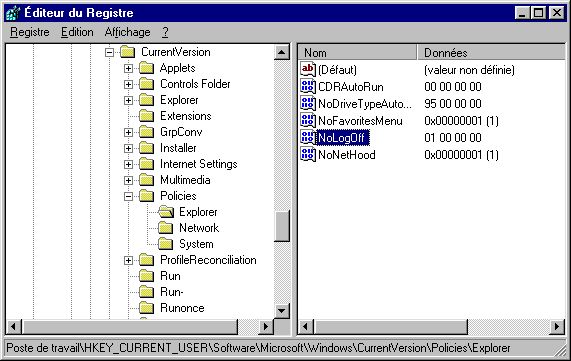Click tree pane scroll right arrow

point(266,327)
